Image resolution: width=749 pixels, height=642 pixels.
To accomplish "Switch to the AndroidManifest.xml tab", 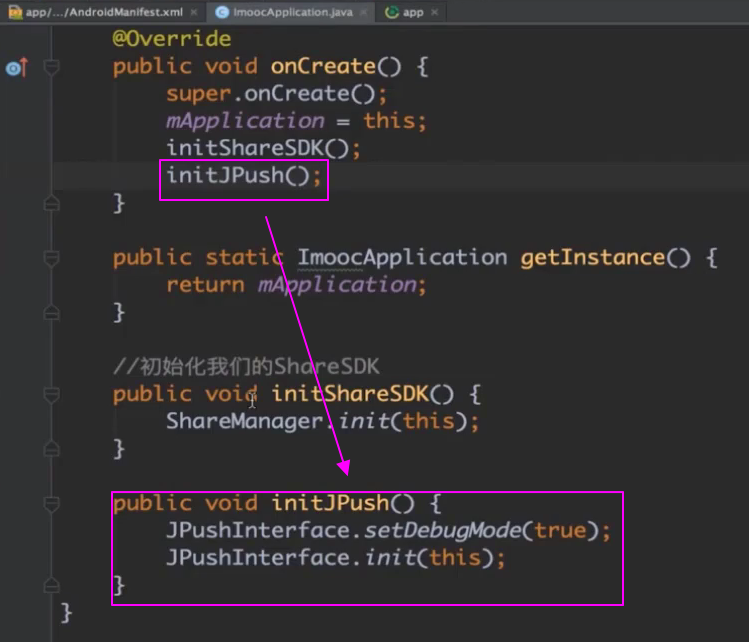I will [x=104, y=12].
